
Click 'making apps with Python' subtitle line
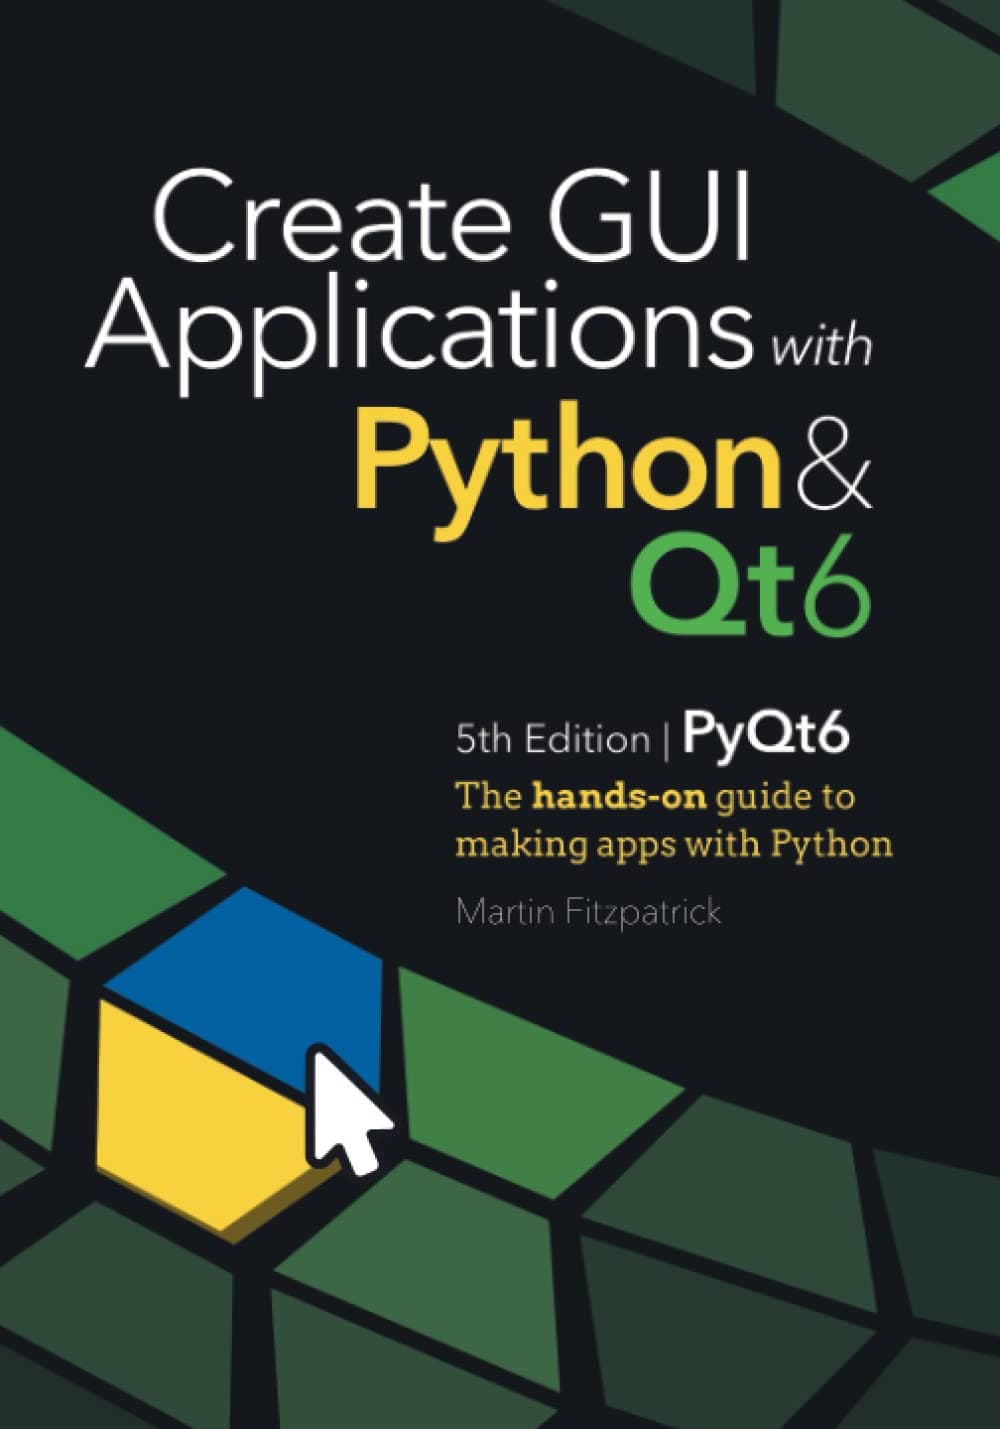(678, 843)
